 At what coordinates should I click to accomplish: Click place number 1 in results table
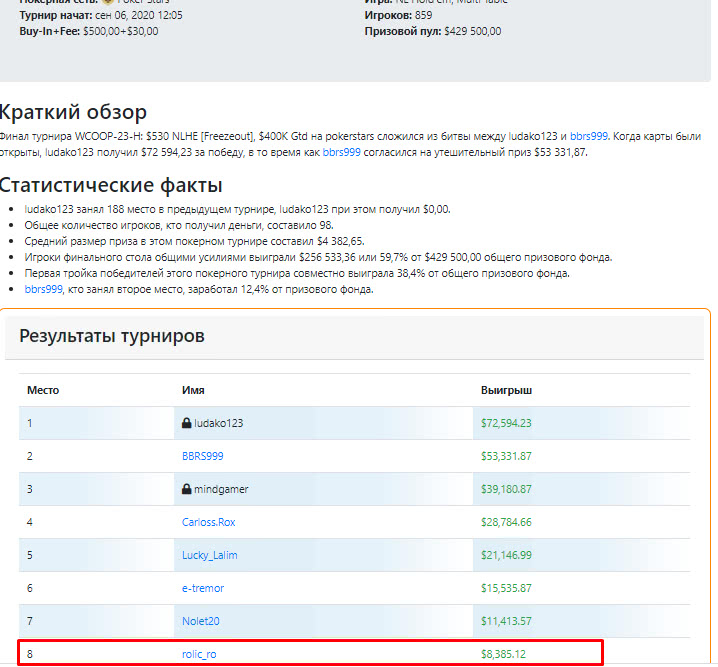pos(30,423)
